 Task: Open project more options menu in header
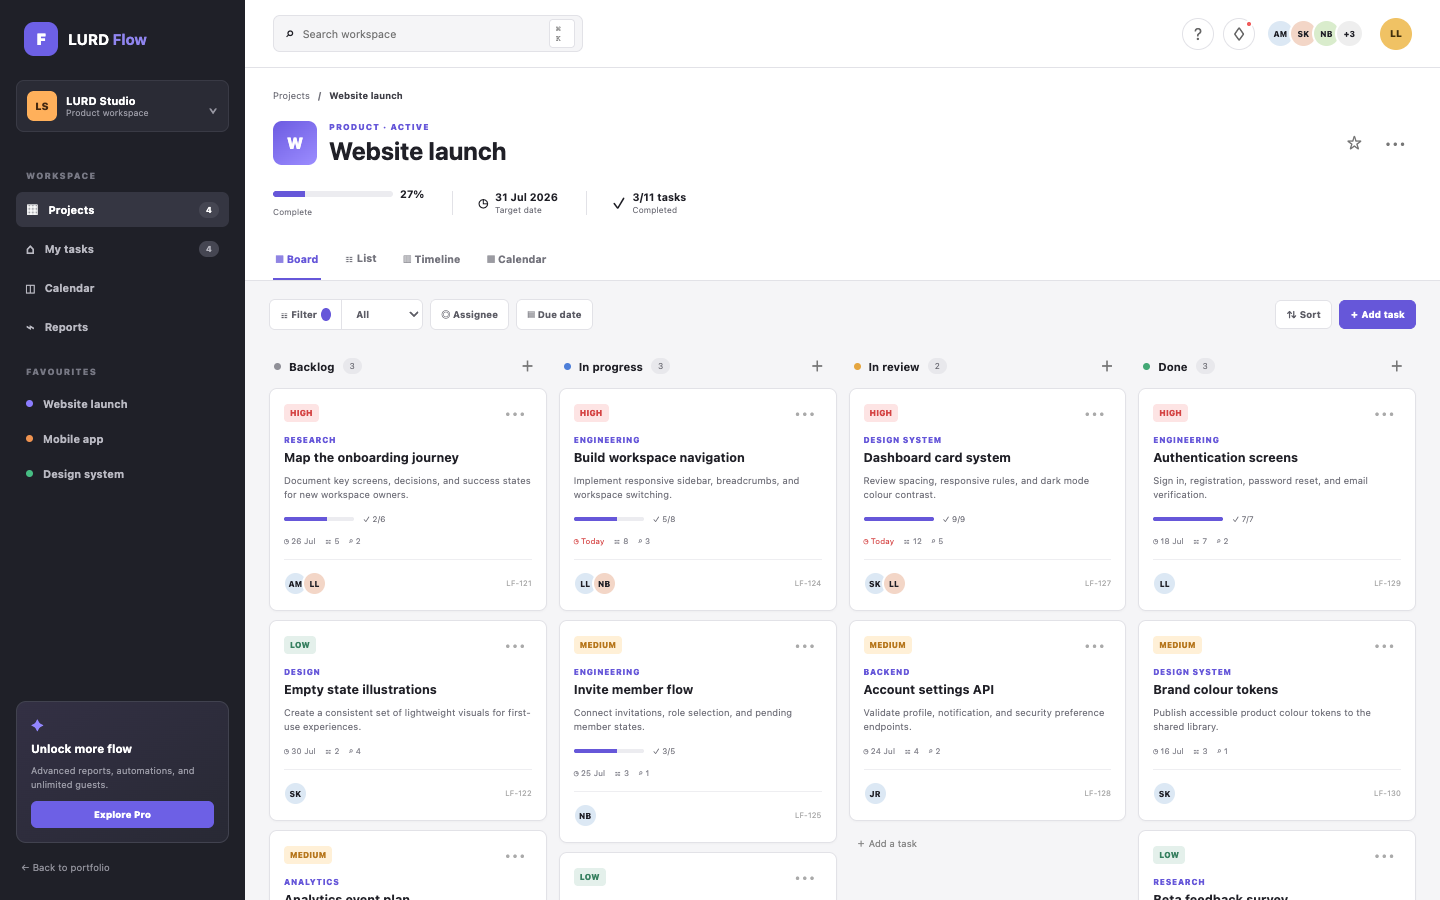(1395, 144)
